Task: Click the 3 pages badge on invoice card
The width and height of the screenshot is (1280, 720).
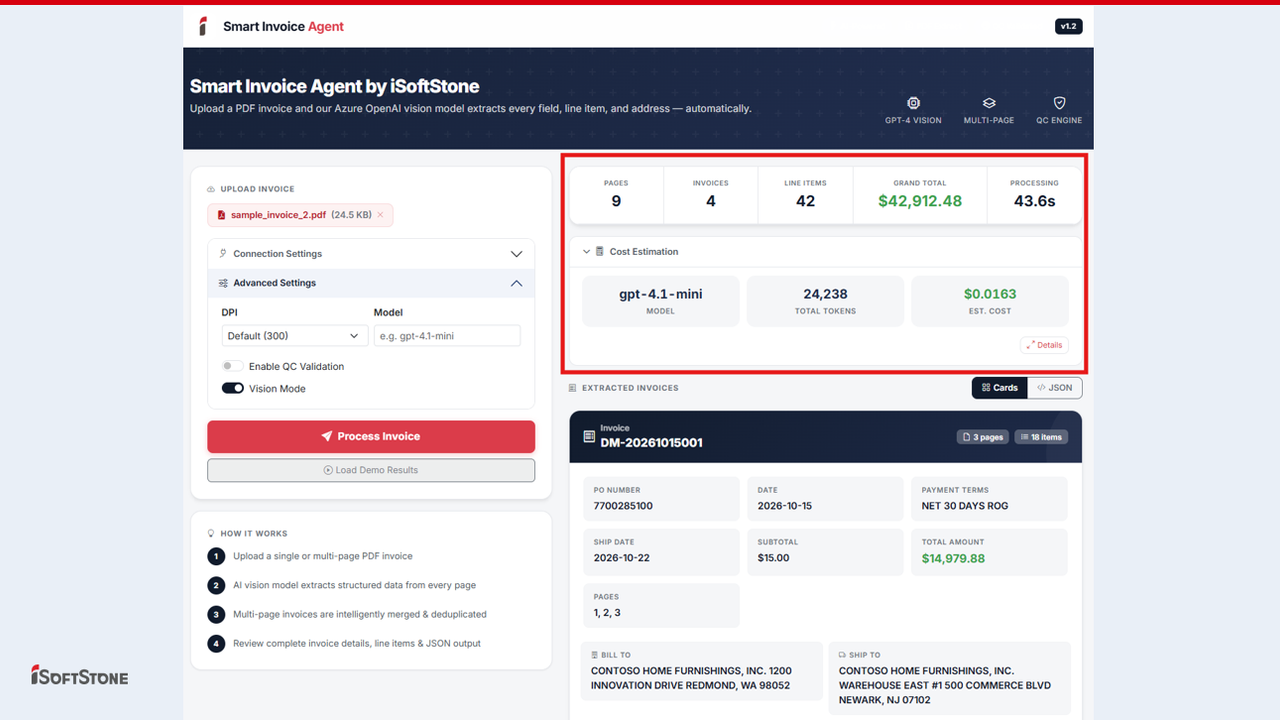Action: click(x=983, y=437)
